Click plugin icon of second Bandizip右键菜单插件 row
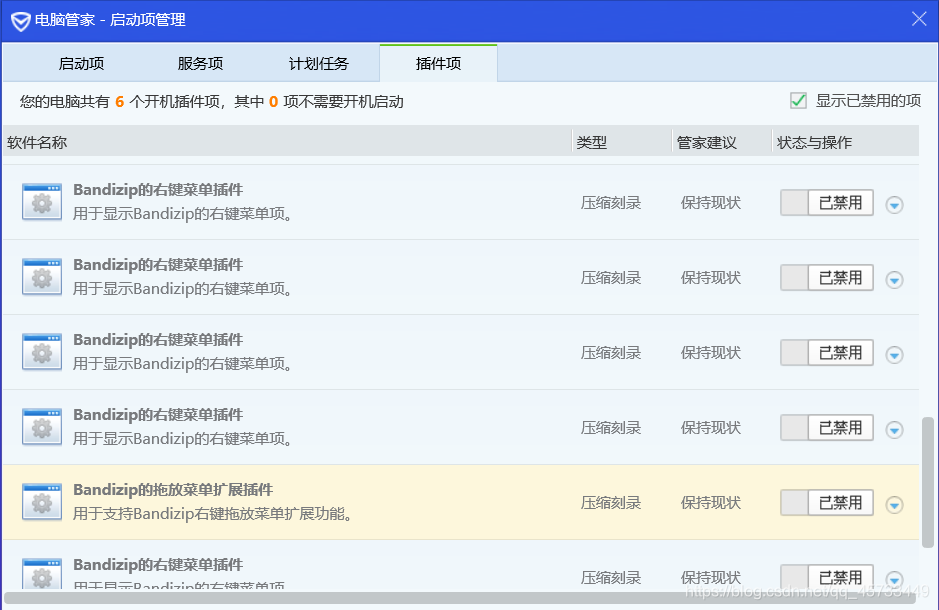 (x=42, y=277)
